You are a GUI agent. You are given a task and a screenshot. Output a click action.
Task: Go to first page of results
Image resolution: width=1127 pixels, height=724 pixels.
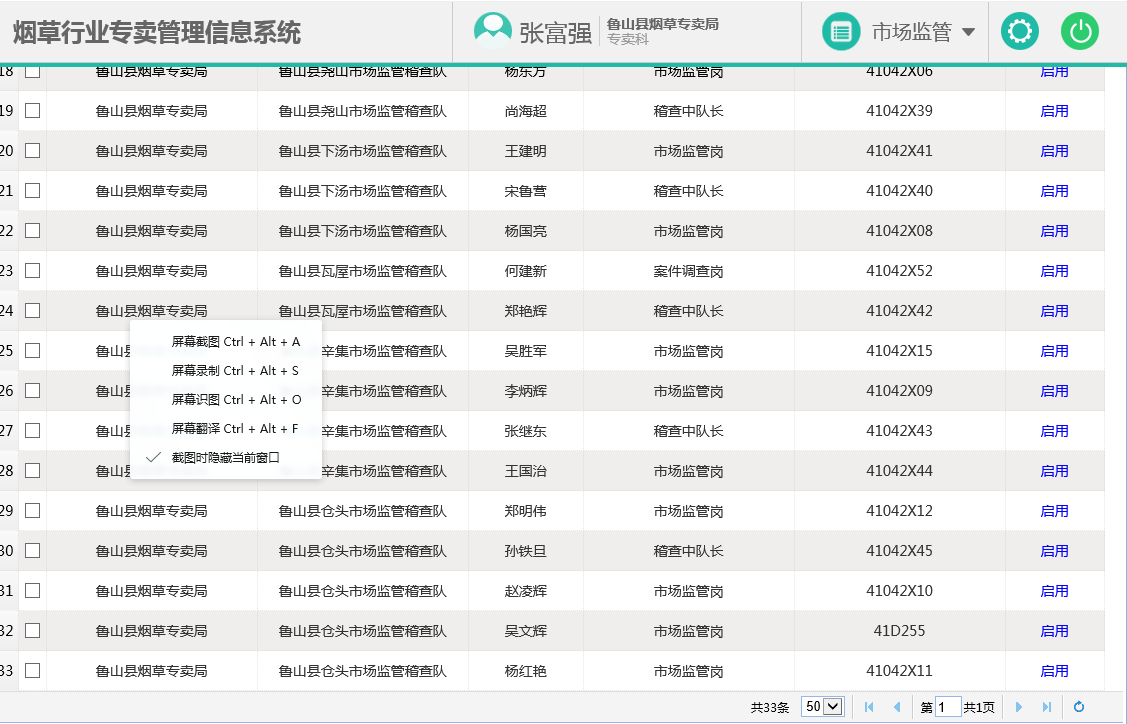tap(869, 707)
